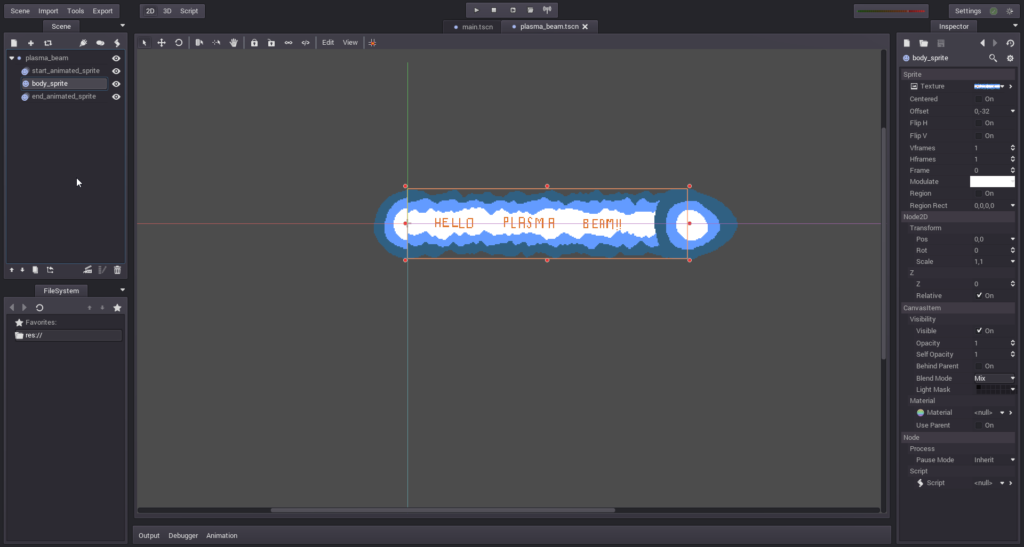Open the Import menu
Viewport: 1024px width, 547px height.
pos(48,11)
